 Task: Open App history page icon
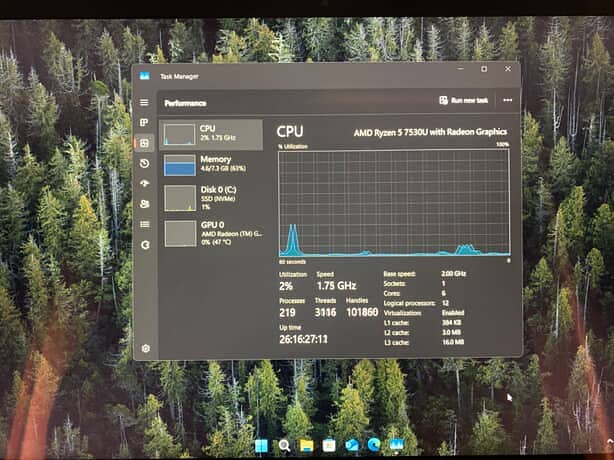[144, 163]
